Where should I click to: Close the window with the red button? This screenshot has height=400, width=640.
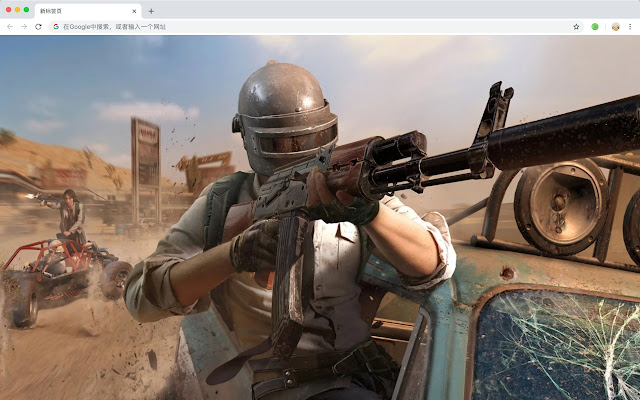9,9
